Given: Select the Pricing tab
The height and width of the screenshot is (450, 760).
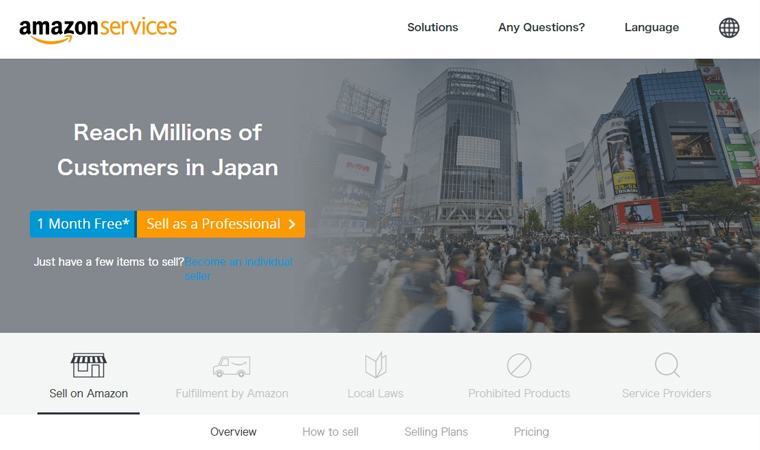Looking at the screenshot, I should 531,432.
